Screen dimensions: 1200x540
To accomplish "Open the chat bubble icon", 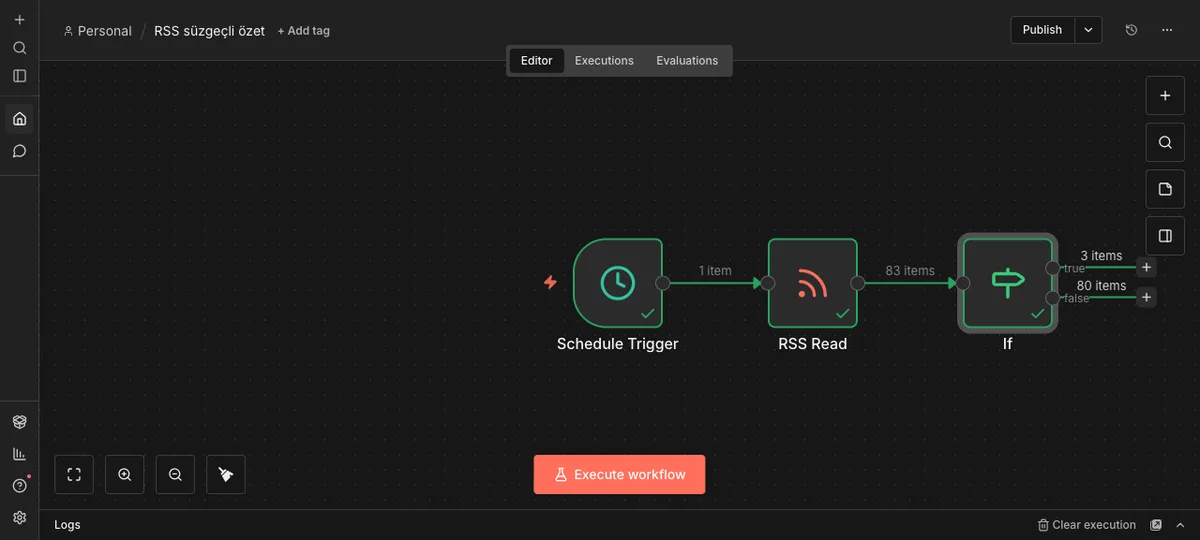I will [x=19, y=151].
